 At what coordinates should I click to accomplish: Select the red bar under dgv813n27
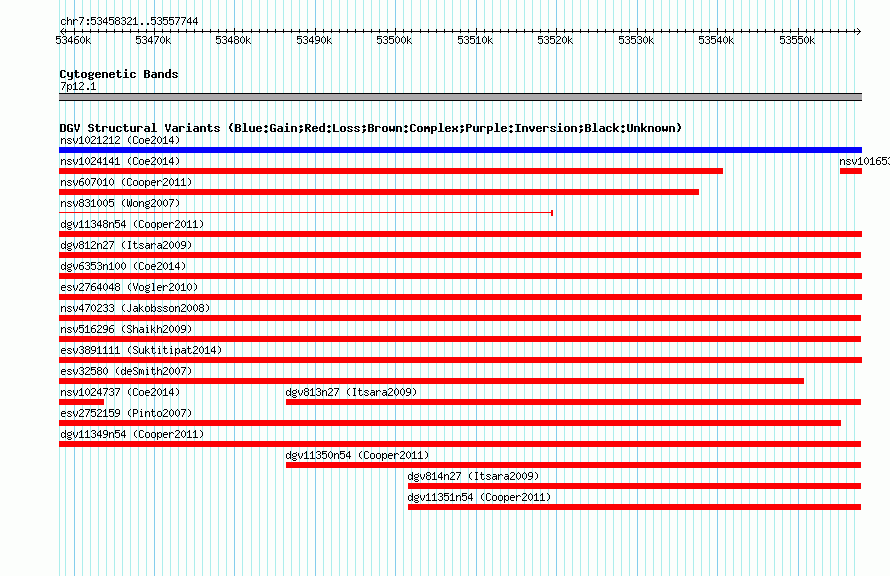573,402
